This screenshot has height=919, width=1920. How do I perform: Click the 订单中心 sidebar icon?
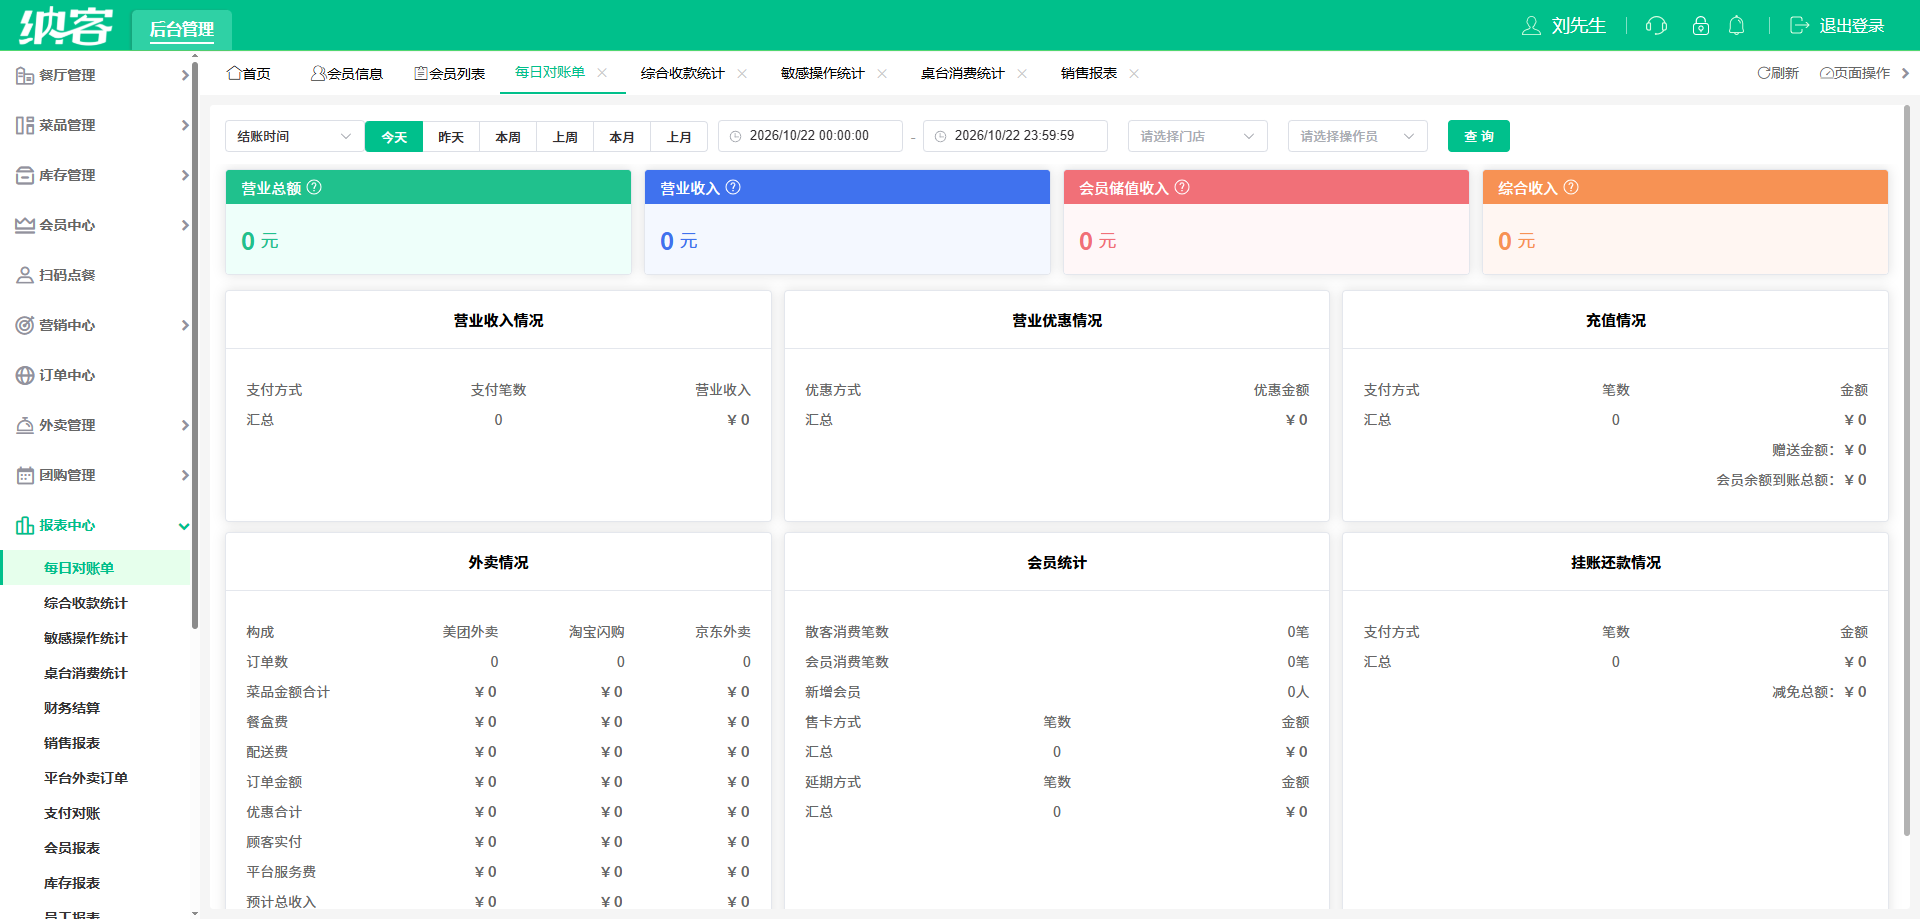pyautogui.click(x=25, y=375)
